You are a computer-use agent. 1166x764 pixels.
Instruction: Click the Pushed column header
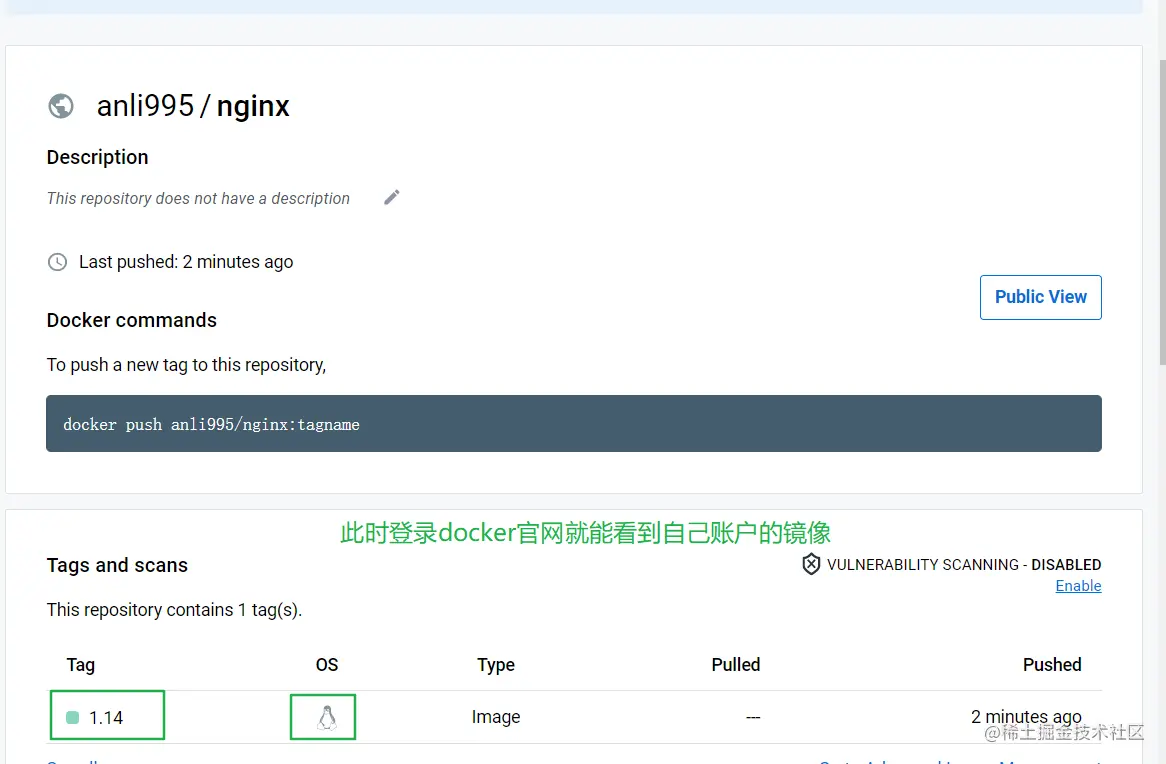pos(1052,664)
